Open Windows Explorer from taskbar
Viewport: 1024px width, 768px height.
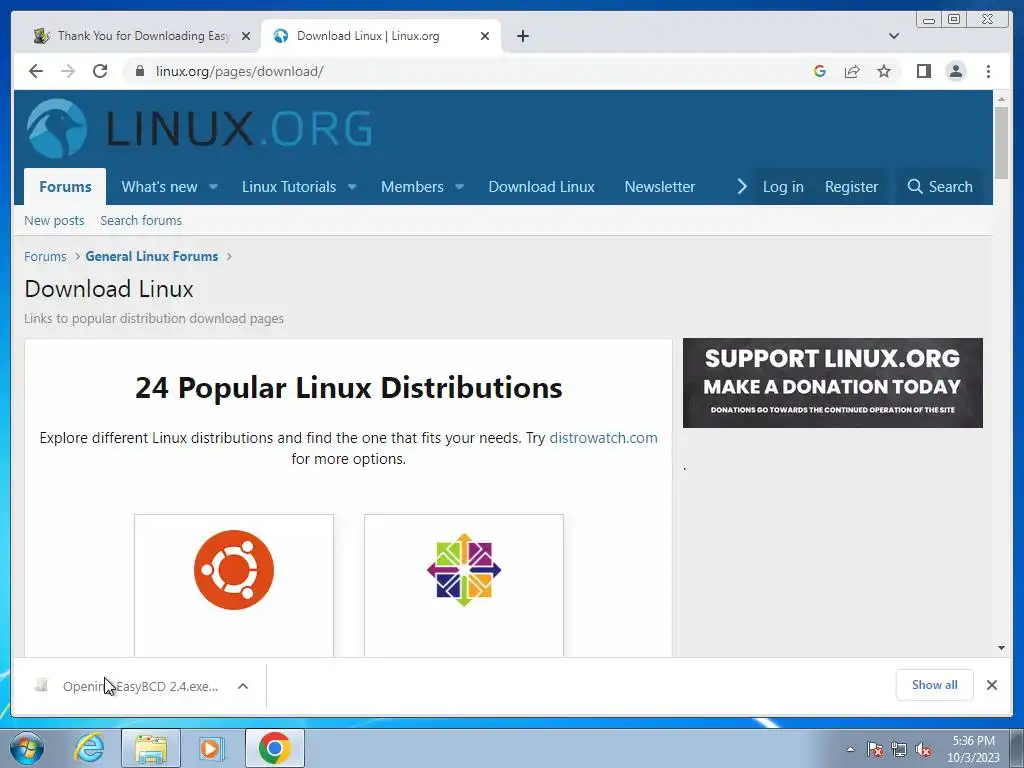[151, 748]
